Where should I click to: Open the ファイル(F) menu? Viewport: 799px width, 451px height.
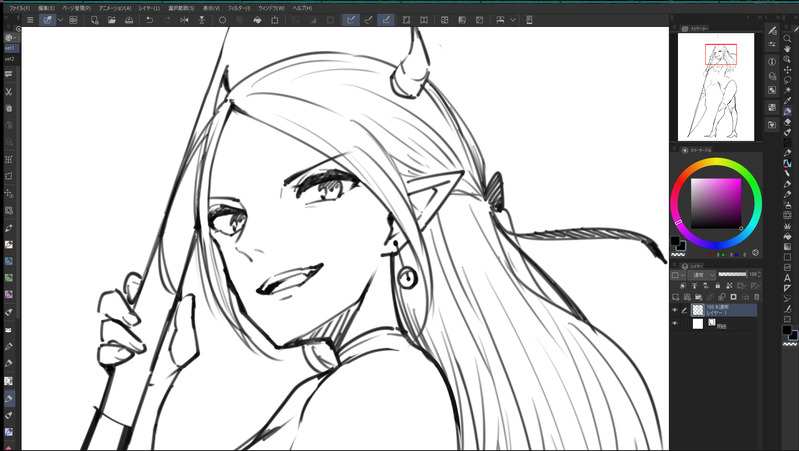pyautogui.click(x=19, y=8)
